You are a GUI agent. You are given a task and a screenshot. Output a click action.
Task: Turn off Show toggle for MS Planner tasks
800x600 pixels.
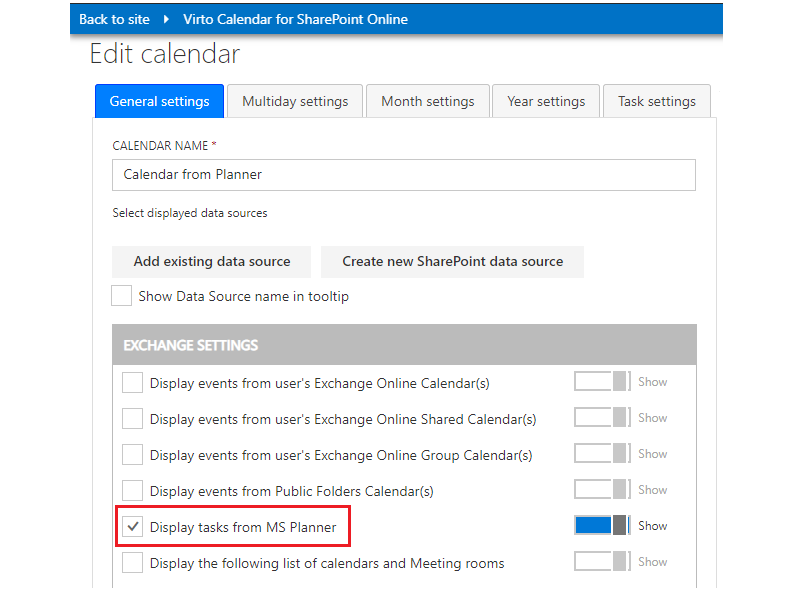pos(601,526)
